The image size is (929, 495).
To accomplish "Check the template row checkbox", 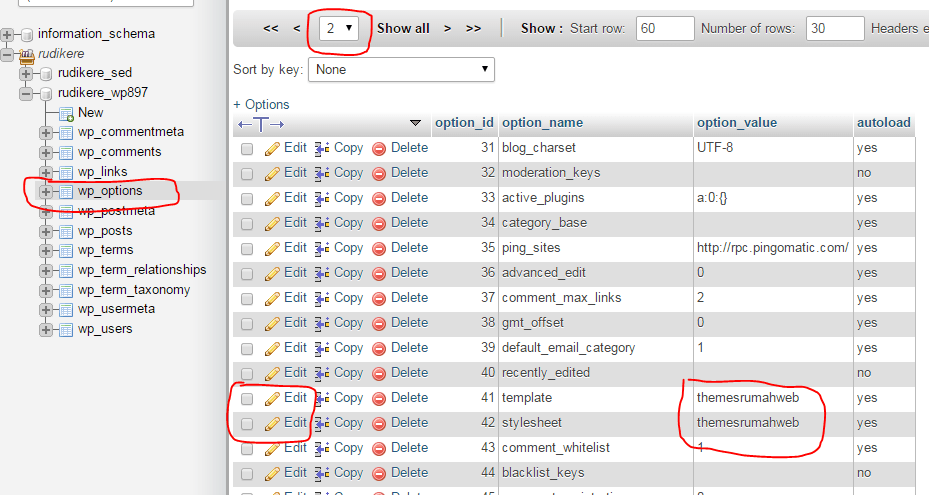I will click(247, 399).
